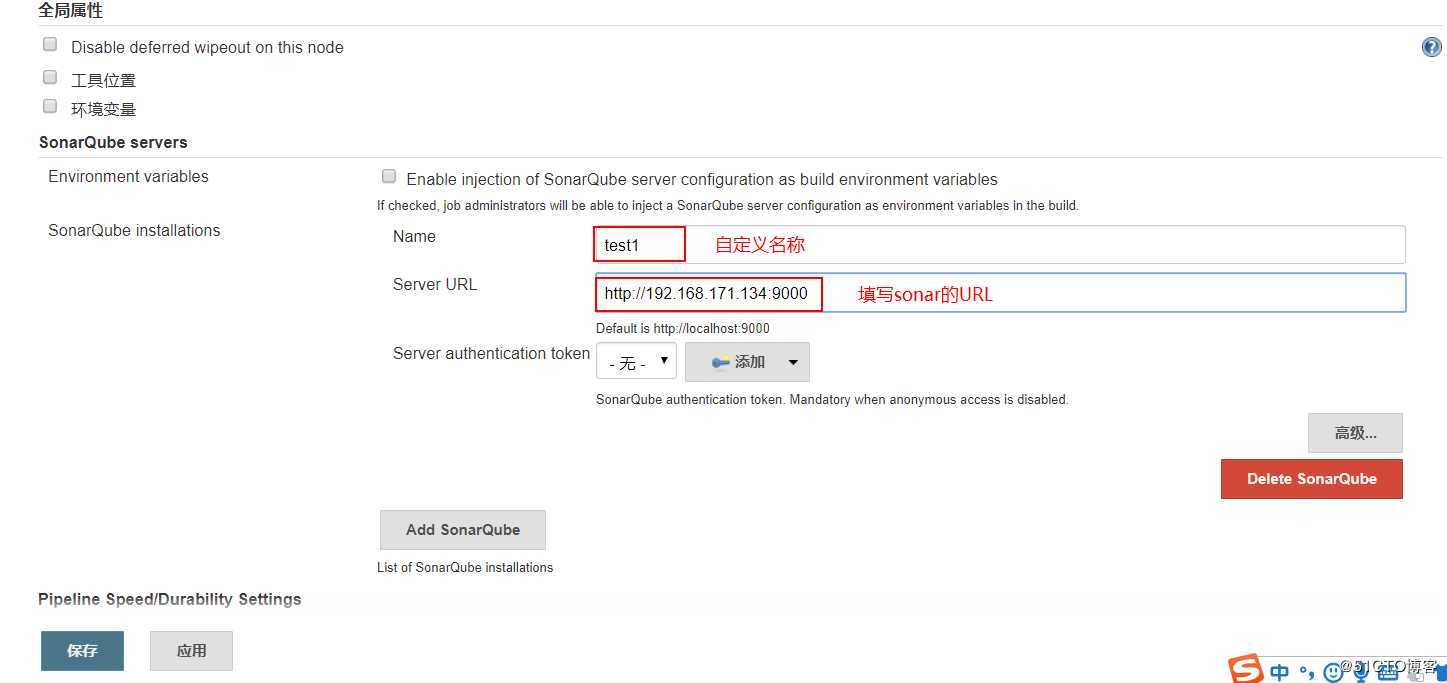Viewport: 1447px width, 683px height.
Task: Enable the 环境变量 checkbox
Action: tap(50, 106)
